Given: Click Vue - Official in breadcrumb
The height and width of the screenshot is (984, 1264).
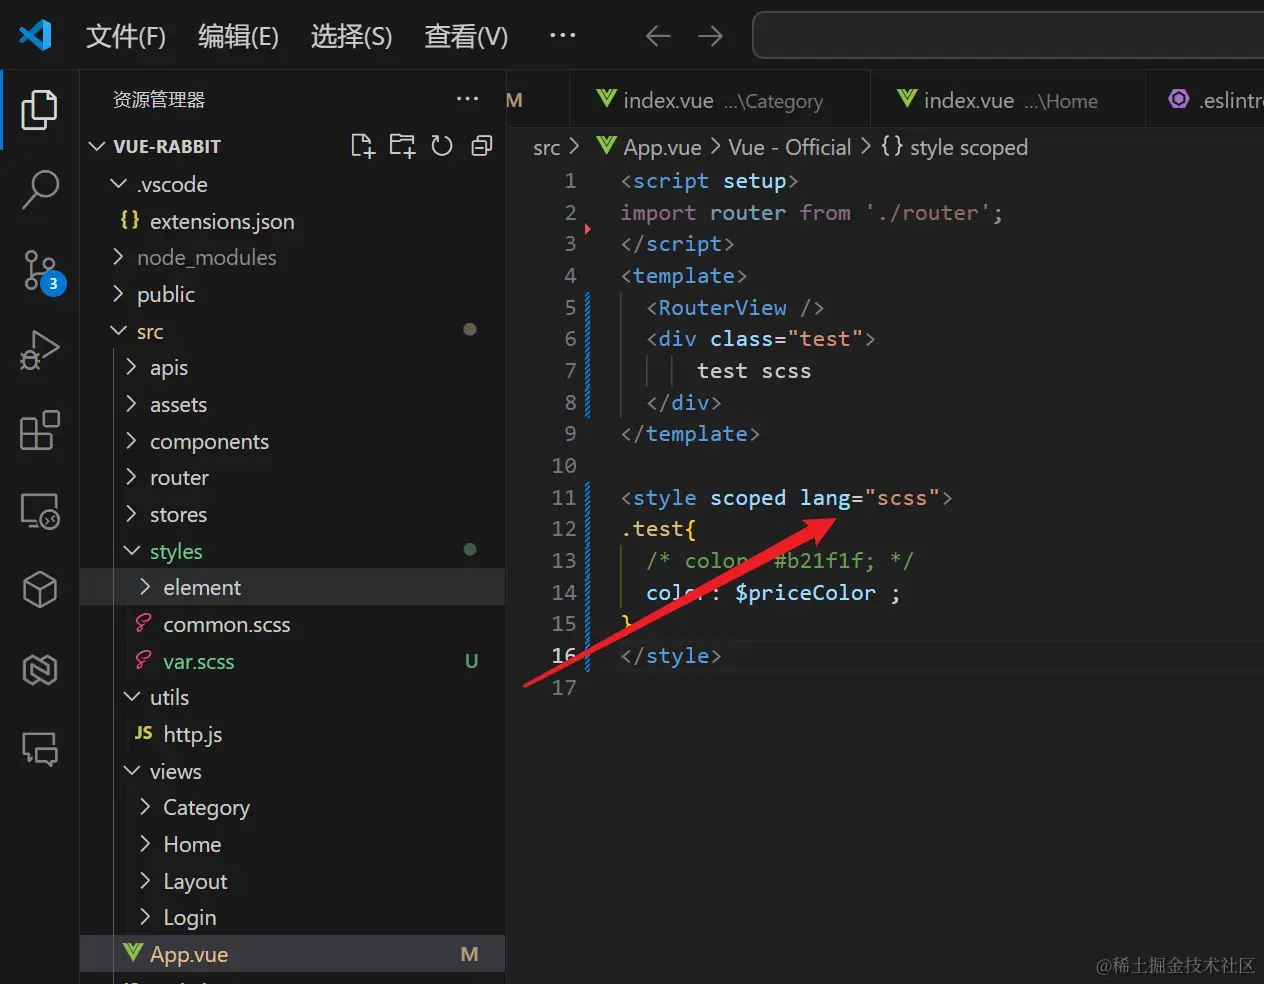Looking at the screenshot, I should coord(790,148).
